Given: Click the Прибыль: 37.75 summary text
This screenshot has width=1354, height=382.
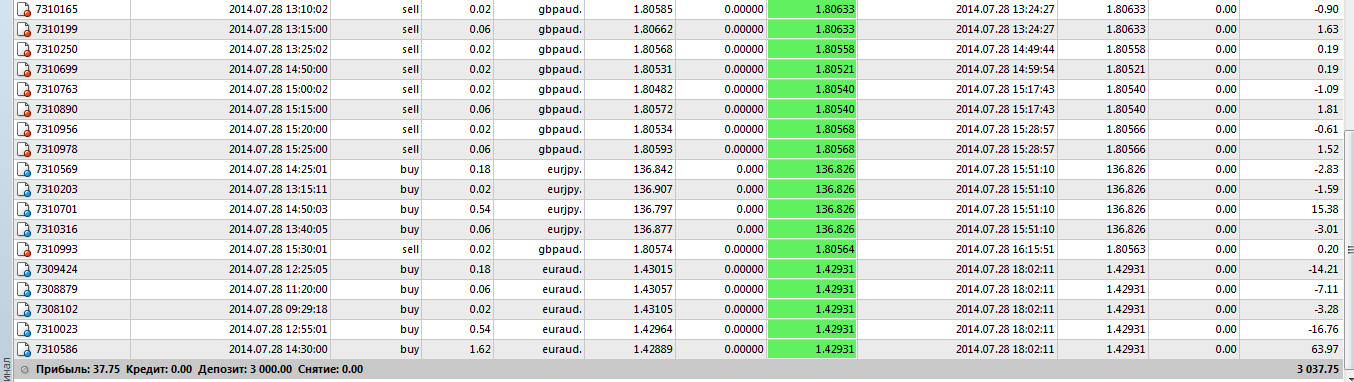Looking at the screenshot, I should (78, 369).
